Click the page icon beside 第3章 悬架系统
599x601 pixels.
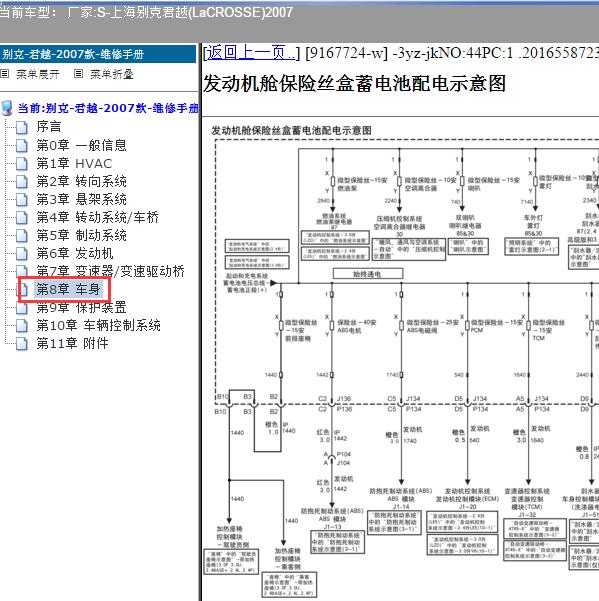click(22, 199)
